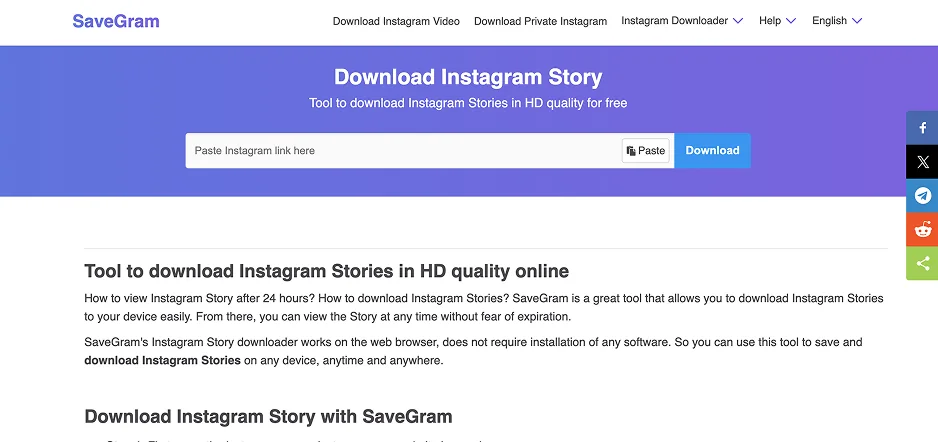Click heading Download Instagram Story with SaveGram
Image resolution: width=938 pixels, height=442 pixels.
click(x=268, y=416)
